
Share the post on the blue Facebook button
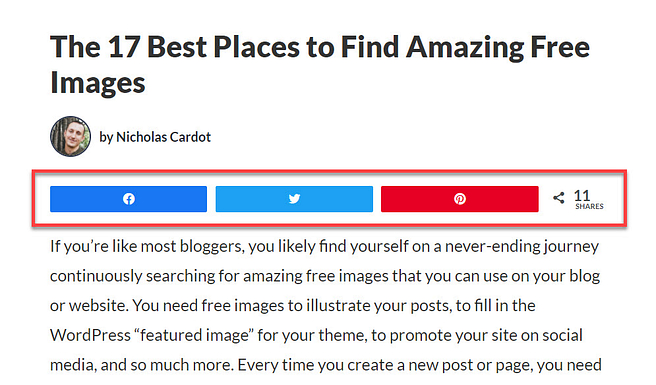[128, 199]
